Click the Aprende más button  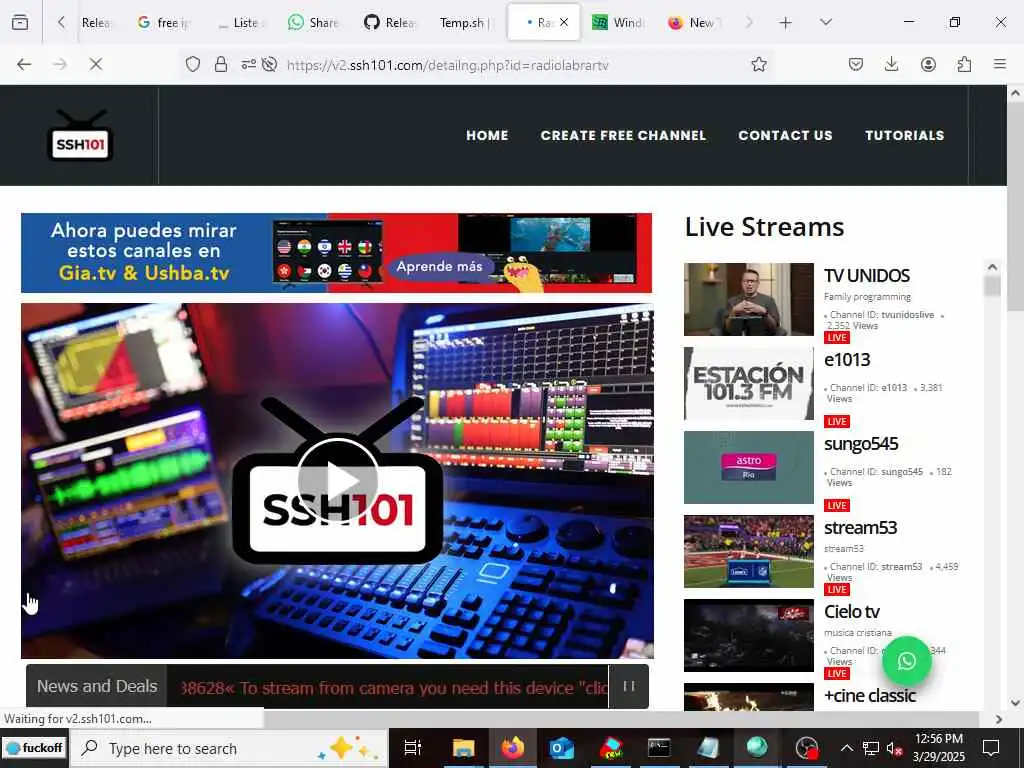point(440,266)
